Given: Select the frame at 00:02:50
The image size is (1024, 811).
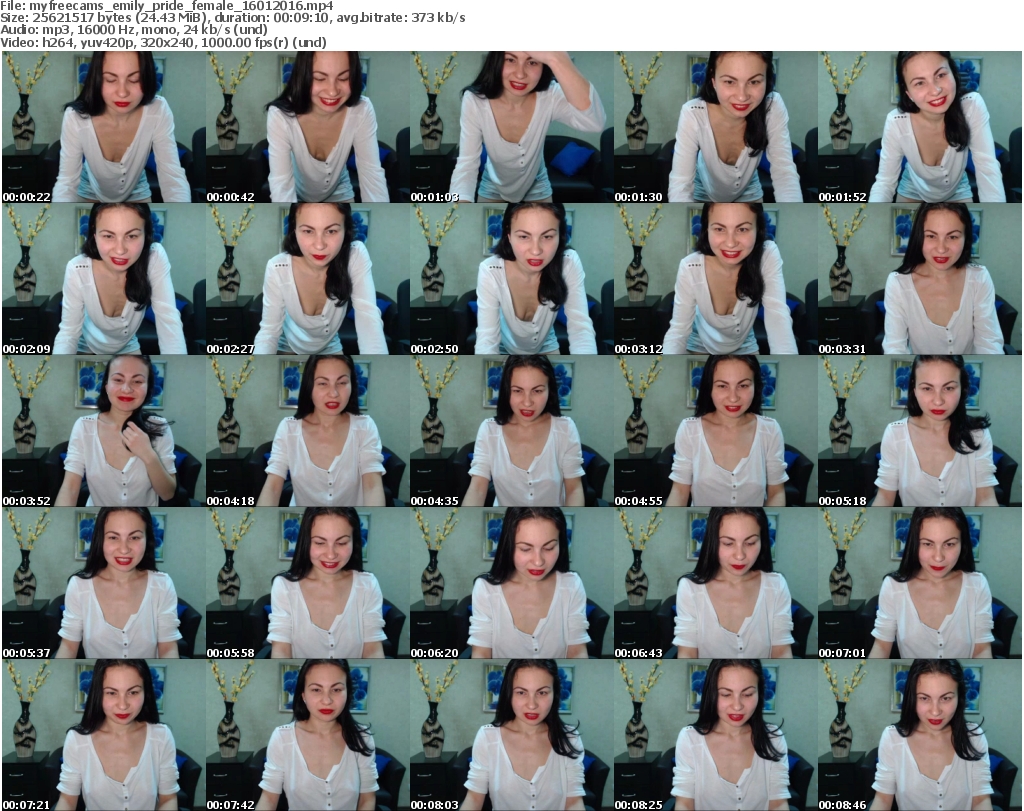Looking at the screenshot, I should click(x=511, y=279).
